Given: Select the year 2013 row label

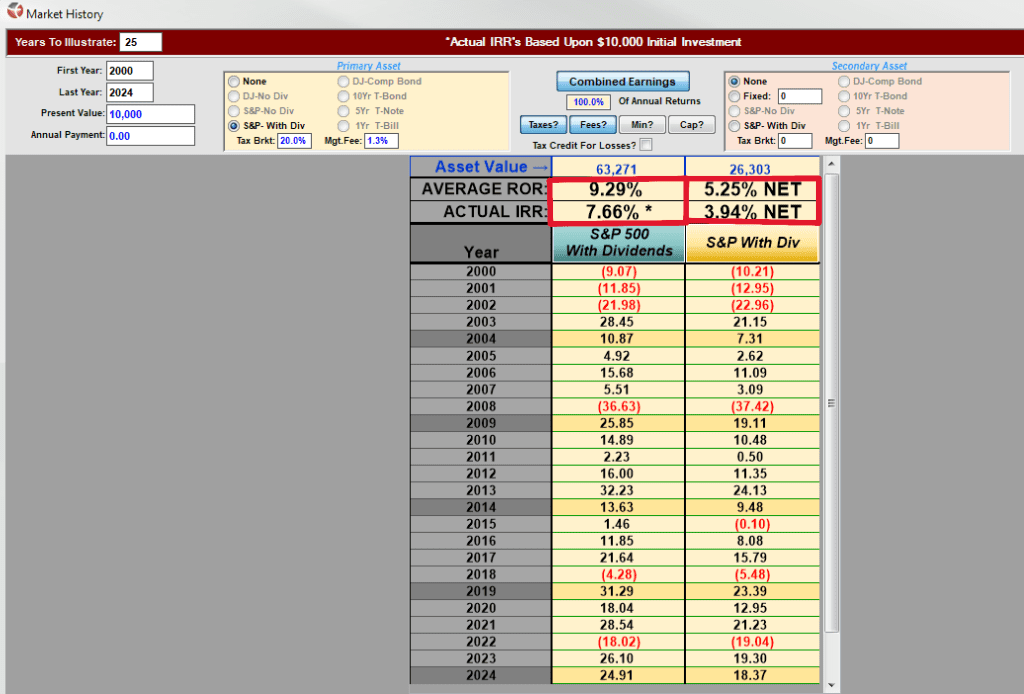Looking at the screenshot, I should pyautogui.click(x=481, y=490).
